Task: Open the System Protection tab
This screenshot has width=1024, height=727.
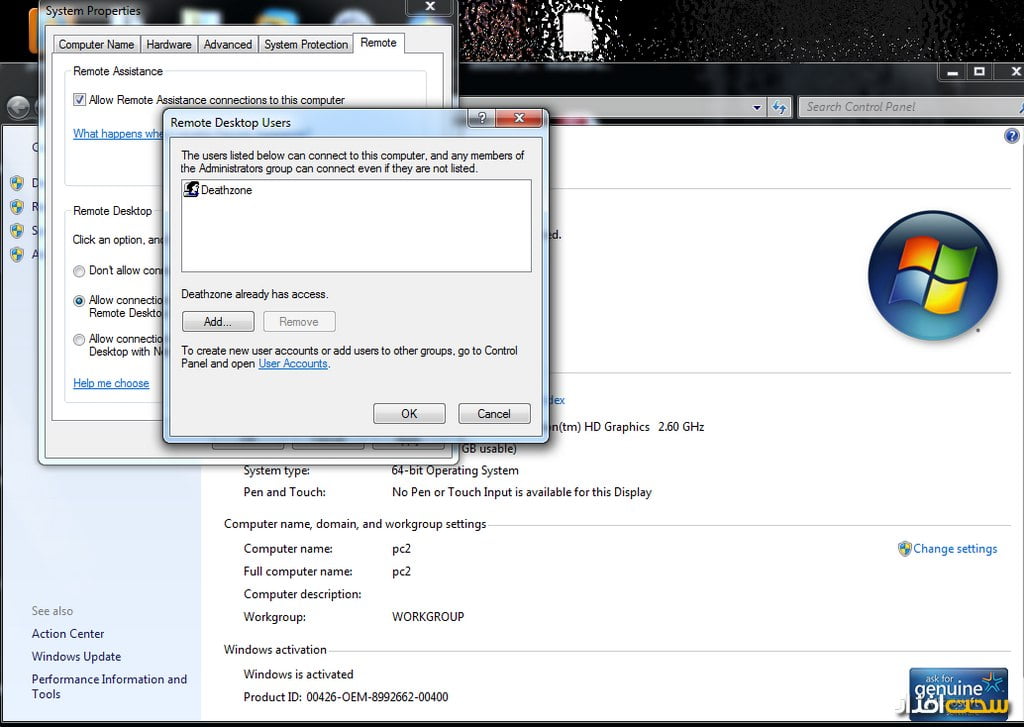Action: 306,44
